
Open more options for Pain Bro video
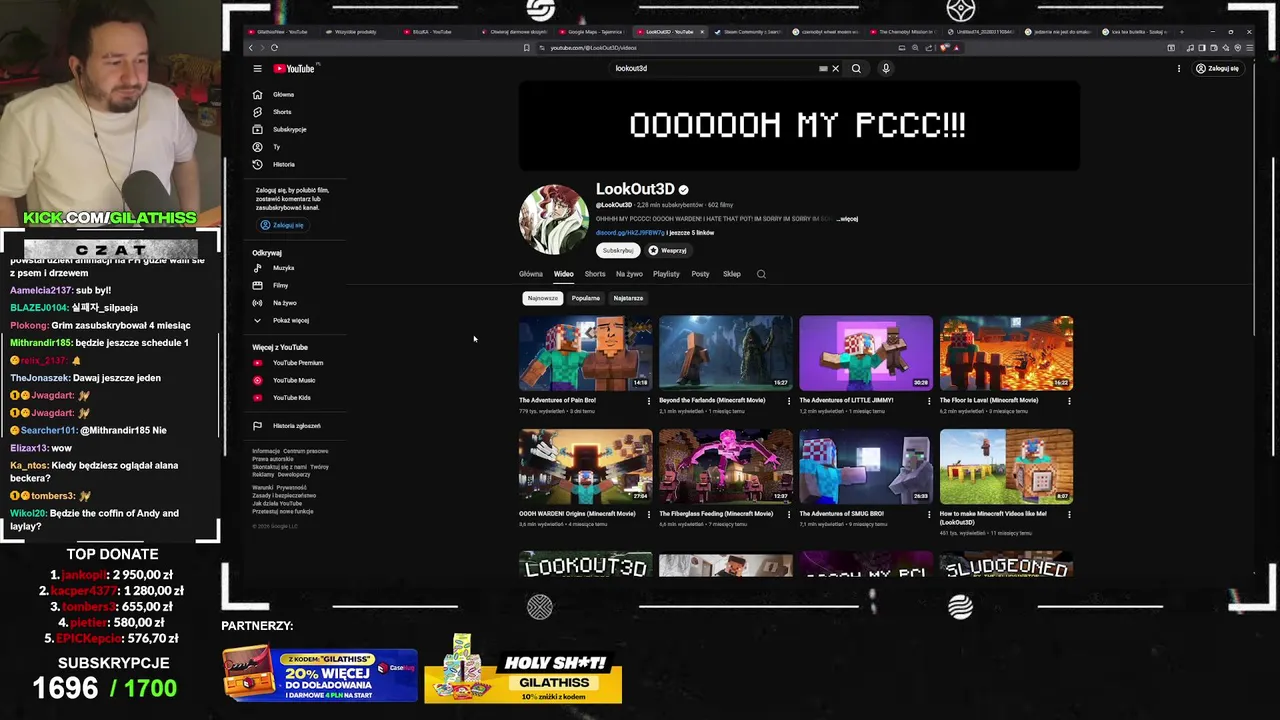click(x=648, y=401)
